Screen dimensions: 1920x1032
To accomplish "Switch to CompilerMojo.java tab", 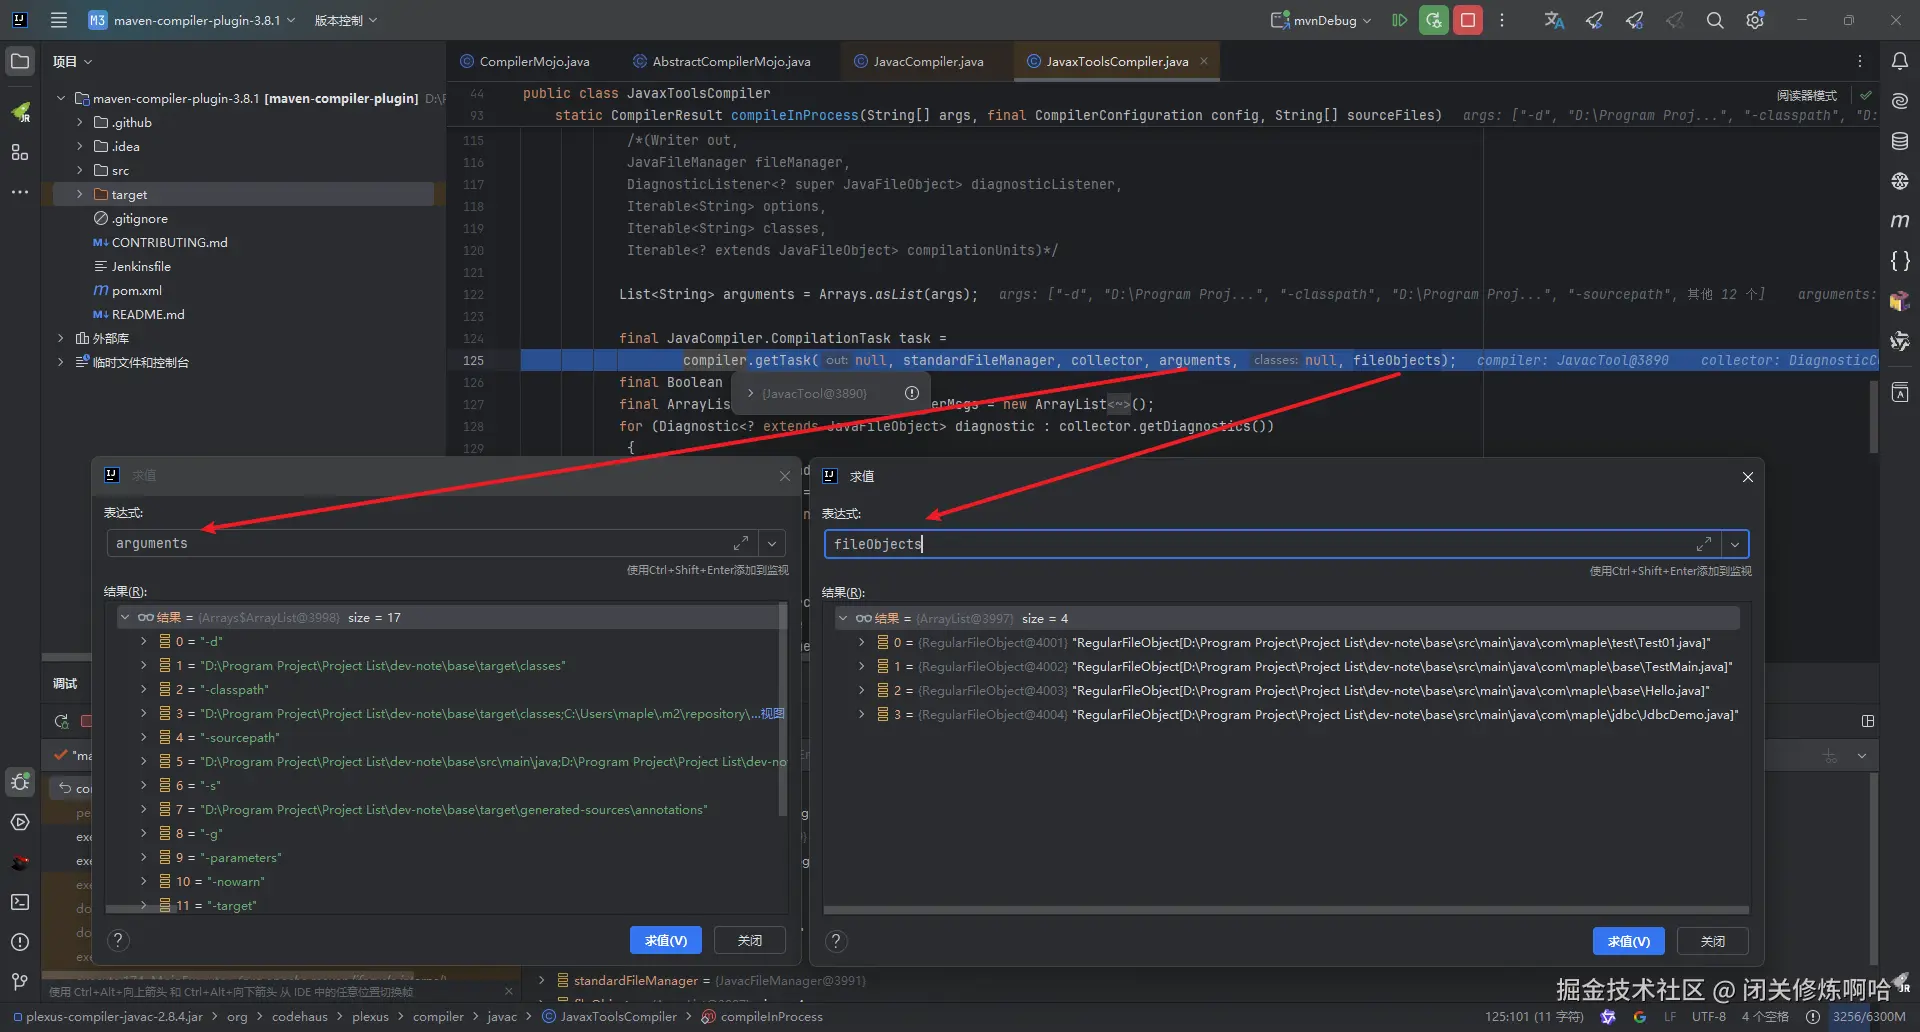I will [525, 61].
